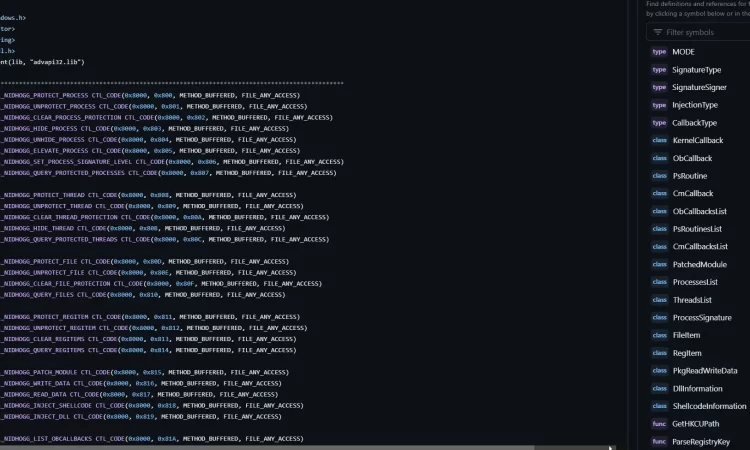750x450 pixels.
Task: Jump to the SignatureSigner symbol
Action: click(x=699, y=87)
